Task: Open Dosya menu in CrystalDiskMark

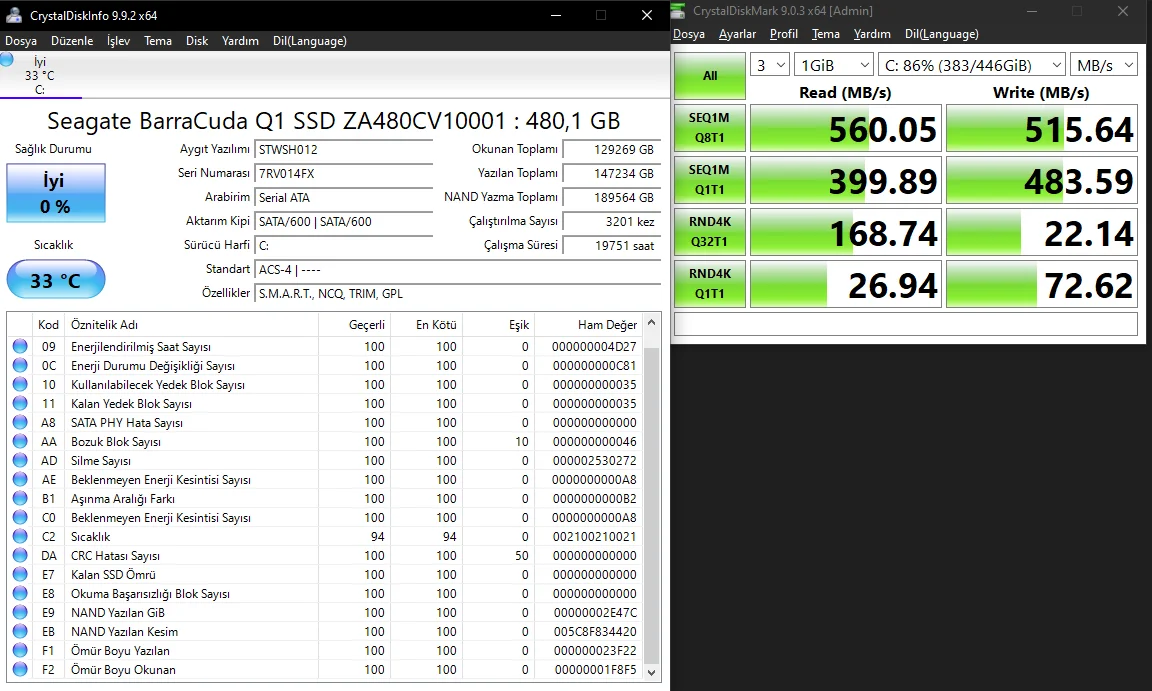Action: click(x=689, y=34)
